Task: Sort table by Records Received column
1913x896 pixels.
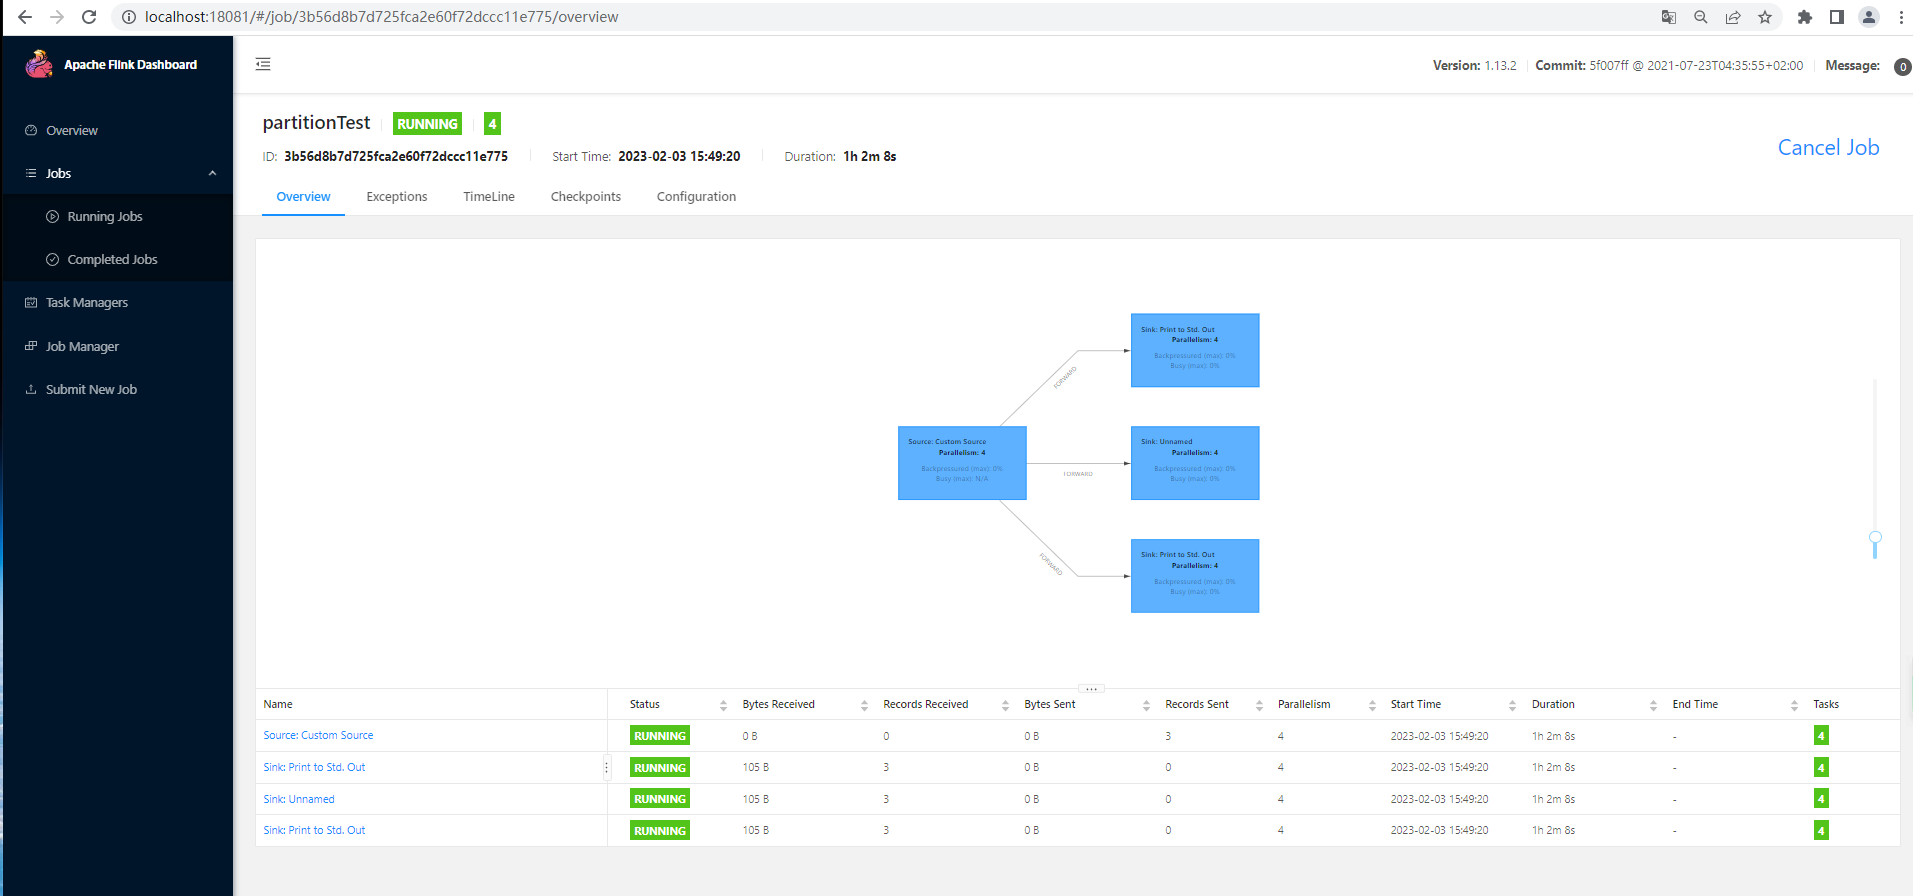Action: click(x=1005, y=705)
